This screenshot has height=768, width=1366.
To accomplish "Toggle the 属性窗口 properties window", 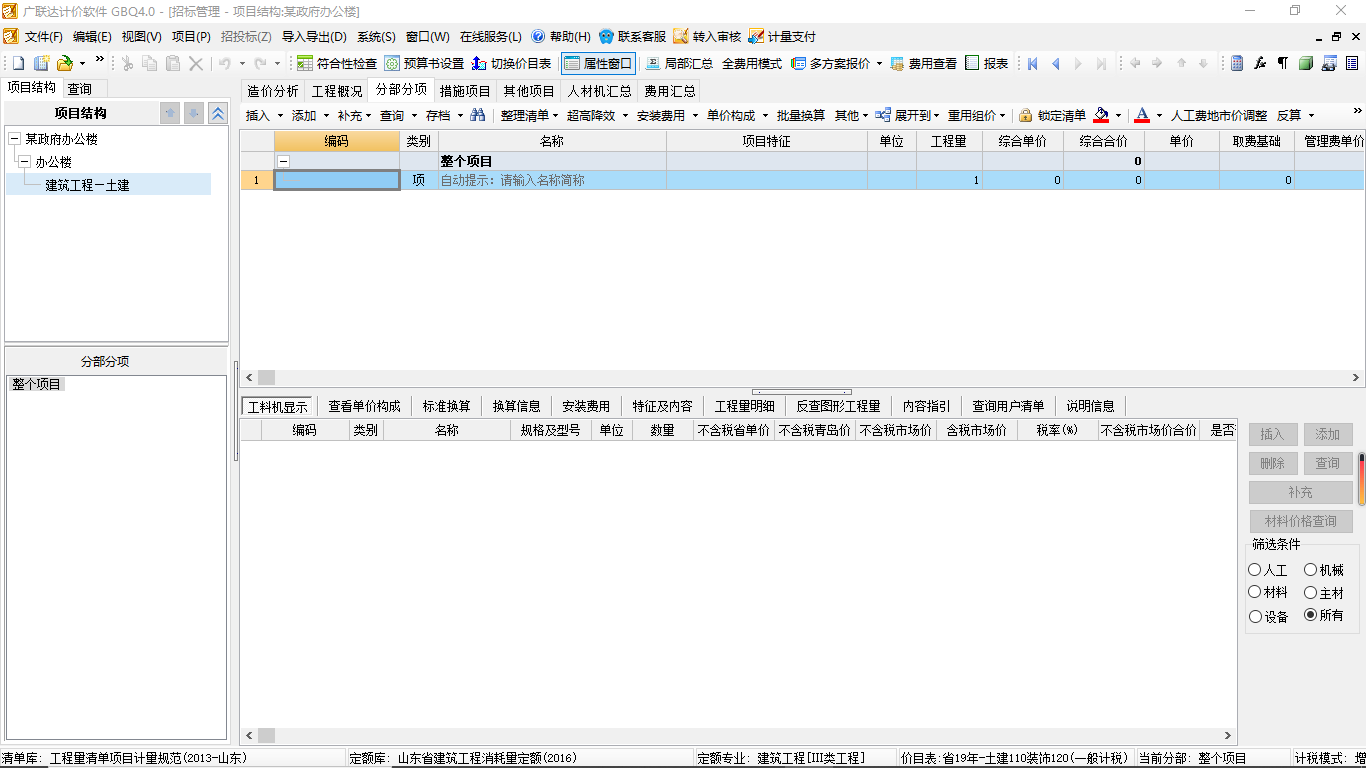I will 598,63.
